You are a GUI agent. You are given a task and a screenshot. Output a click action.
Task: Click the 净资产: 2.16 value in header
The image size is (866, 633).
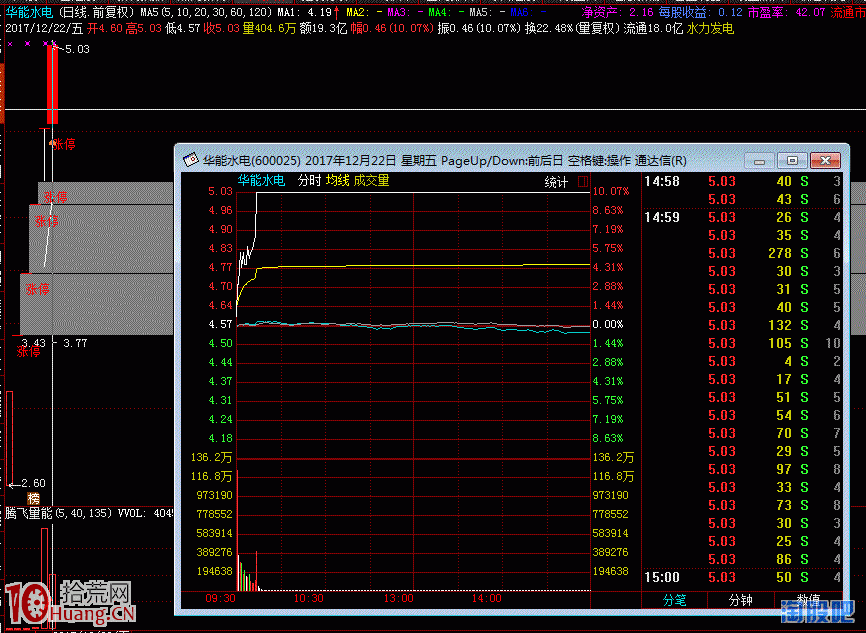(x=617, y=12)
